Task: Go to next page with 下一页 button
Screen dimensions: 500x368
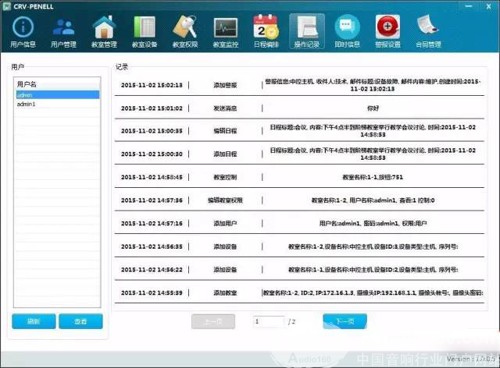Action: pyautogui.click(x=345, y=321)
